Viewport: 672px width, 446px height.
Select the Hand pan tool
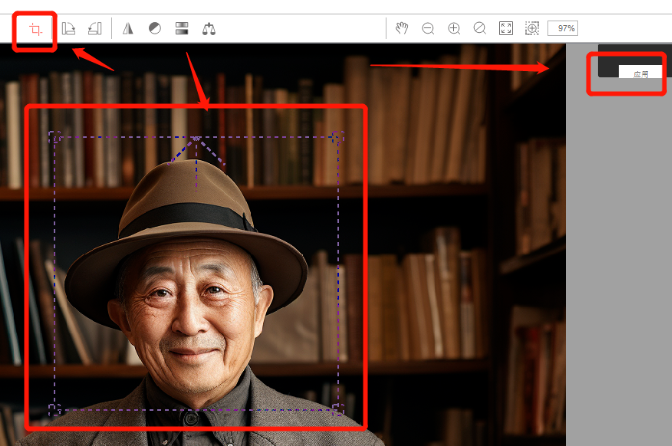402,28
